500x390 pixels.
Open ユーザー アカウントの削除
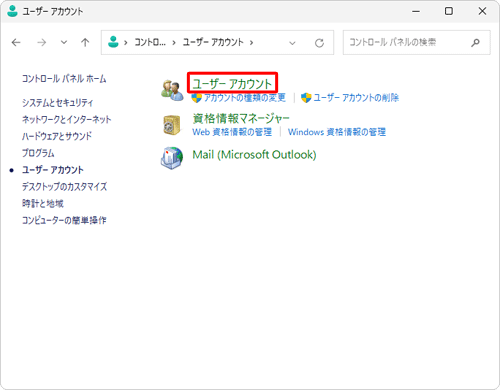[x=356, y=98]
